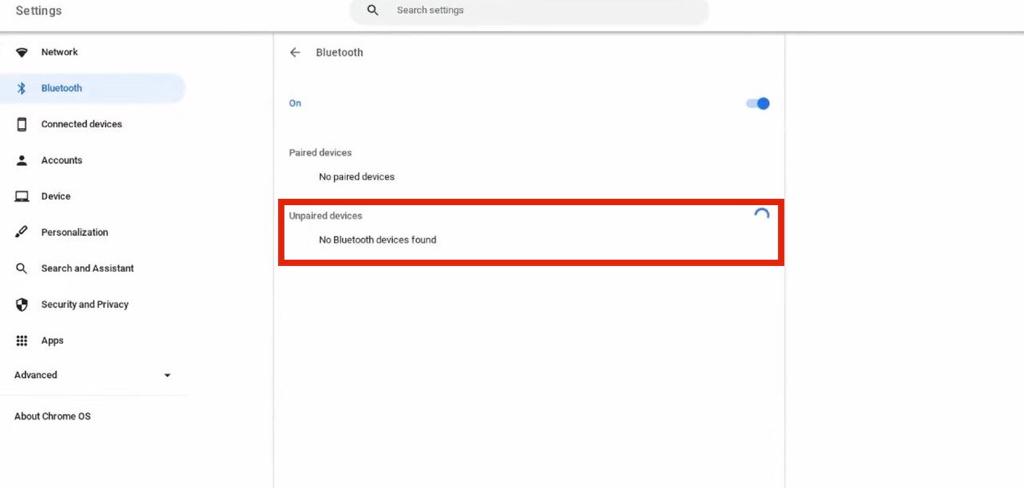
Task: Click the Connected devices phone icon
Action: (x=22, y=124)
